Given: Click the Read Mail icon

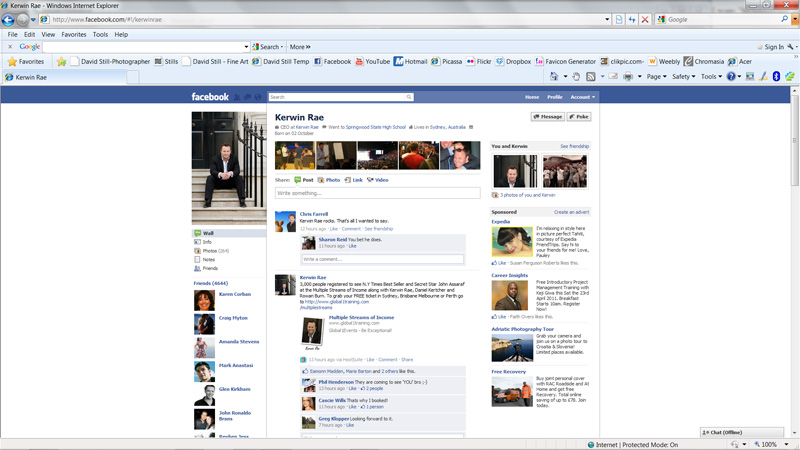Looking at the screenshot, I should (x=613, y=77).
